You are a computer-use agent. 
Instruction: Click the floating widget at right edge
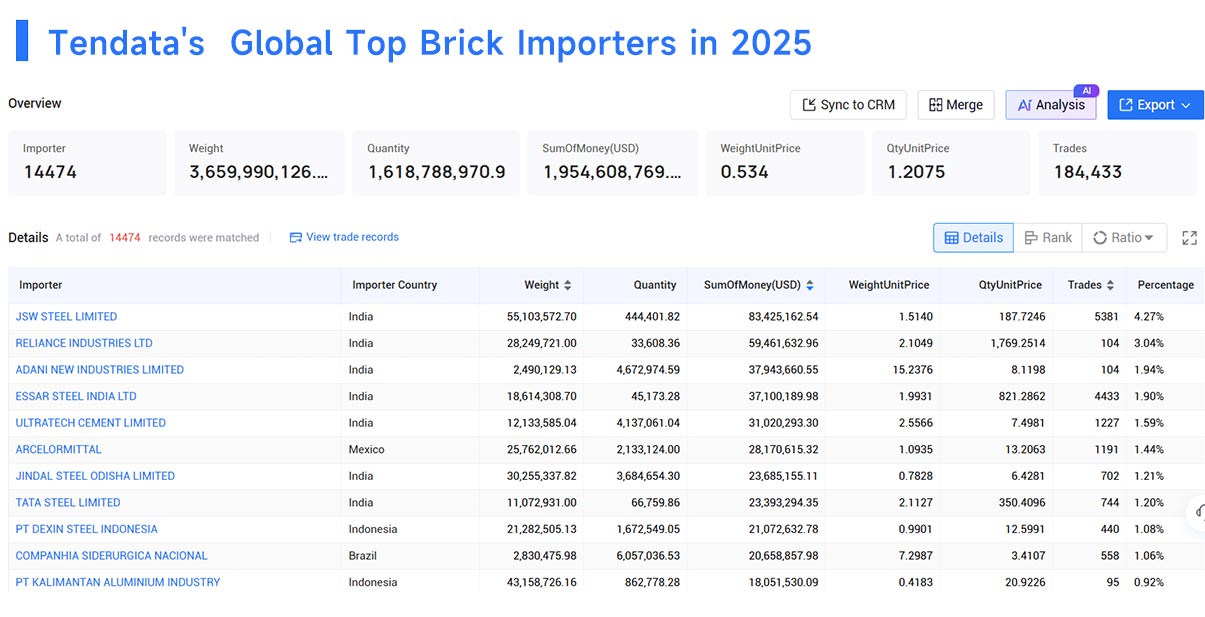click(1196, 511)
